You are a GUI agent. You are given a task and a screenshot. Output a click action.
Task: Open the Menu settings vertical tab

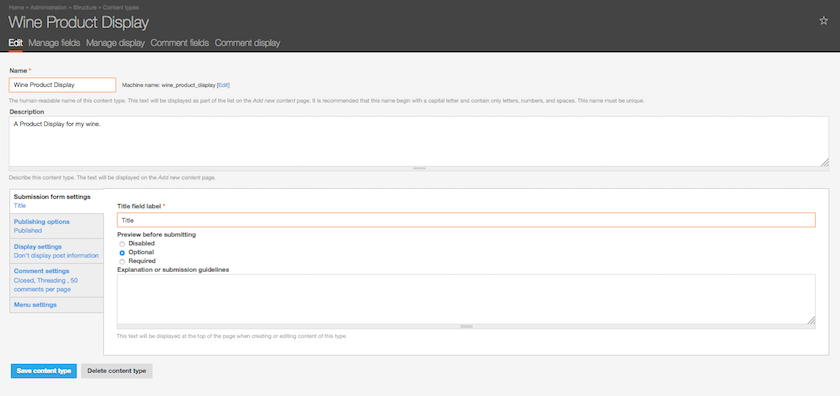(56, 305)
